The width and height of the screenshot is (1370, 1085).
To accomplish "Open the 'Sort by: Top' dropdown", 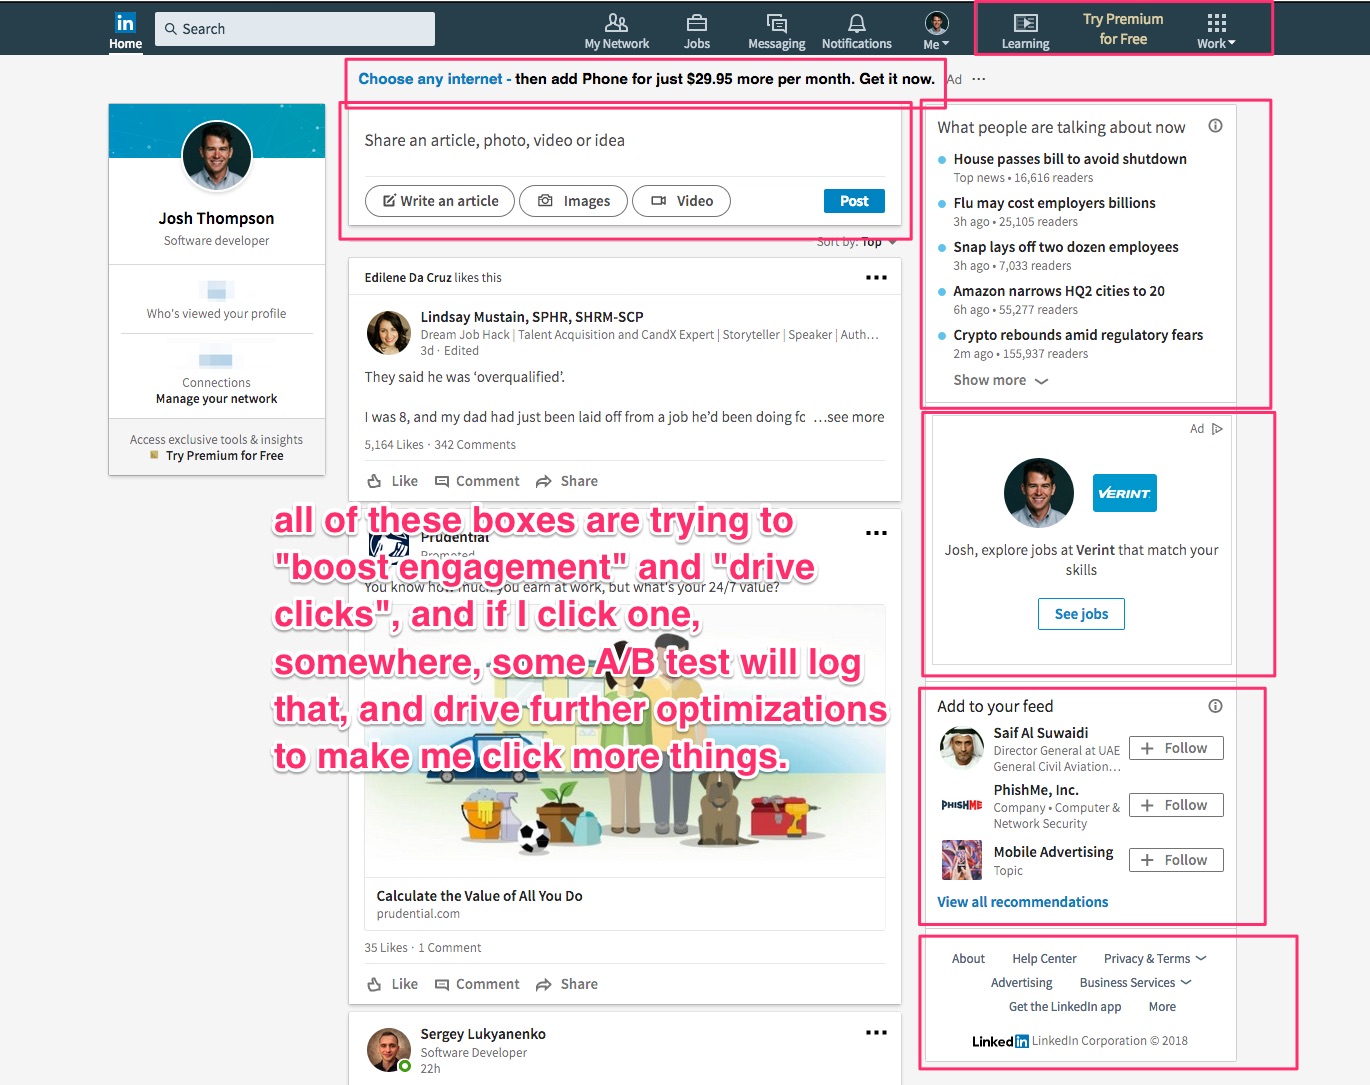I will [857, 242].
